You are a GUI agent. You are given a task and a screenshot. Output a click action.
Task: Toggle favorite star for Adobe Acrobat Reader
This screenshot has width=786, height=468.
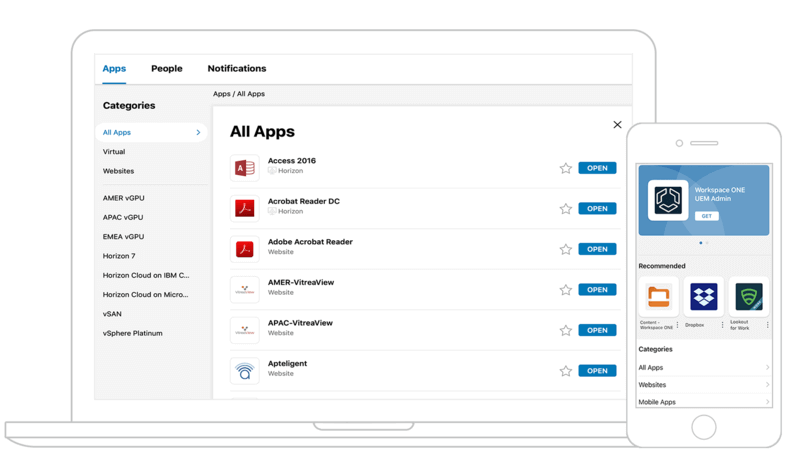pyautogui.click(x=565, y=249)
